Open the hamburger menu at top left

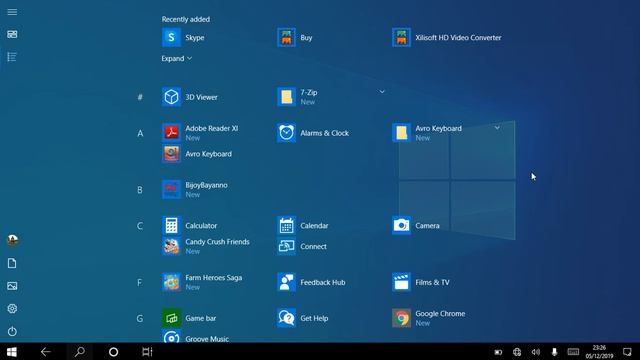click(12, 12)
